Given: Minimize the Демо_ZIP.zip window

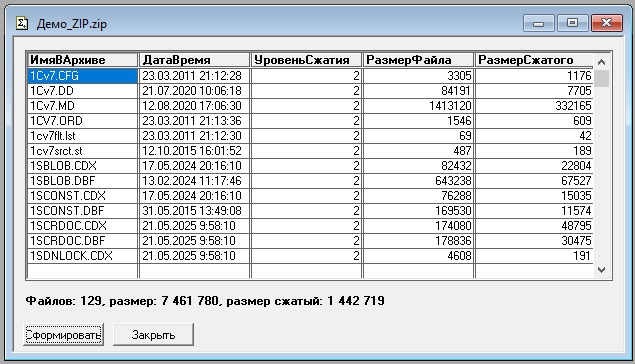Looking at the screenshot, I should click(539, 23).
